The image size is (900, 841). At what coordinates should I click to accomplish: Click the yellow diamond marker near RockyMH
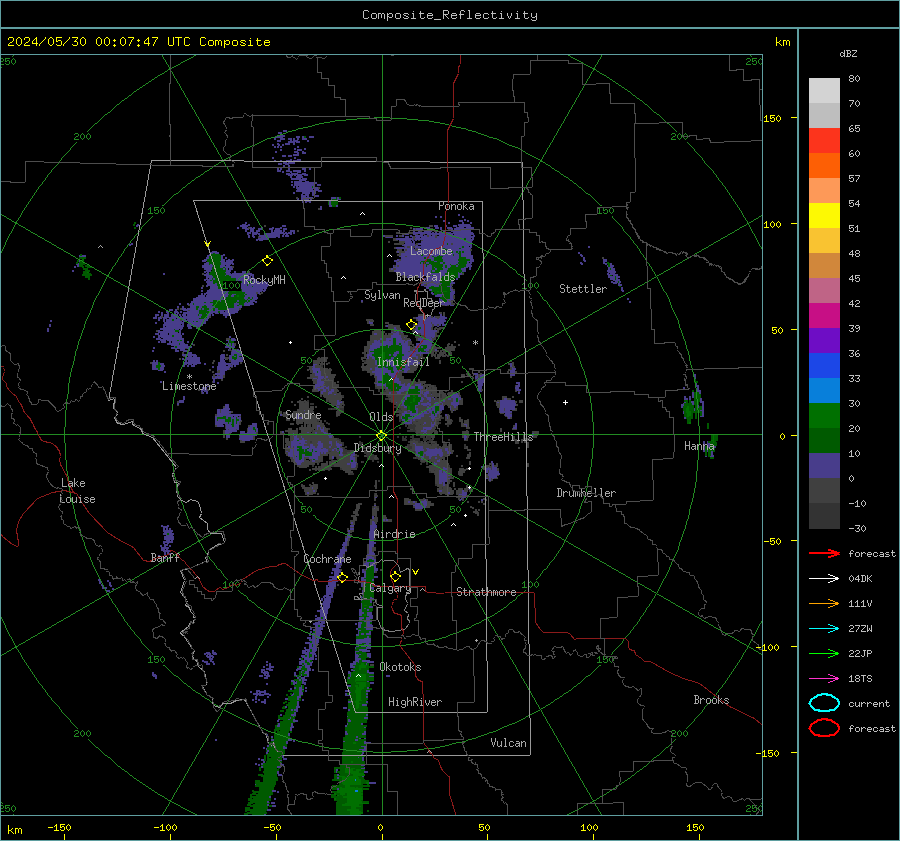tap(267, 261)
